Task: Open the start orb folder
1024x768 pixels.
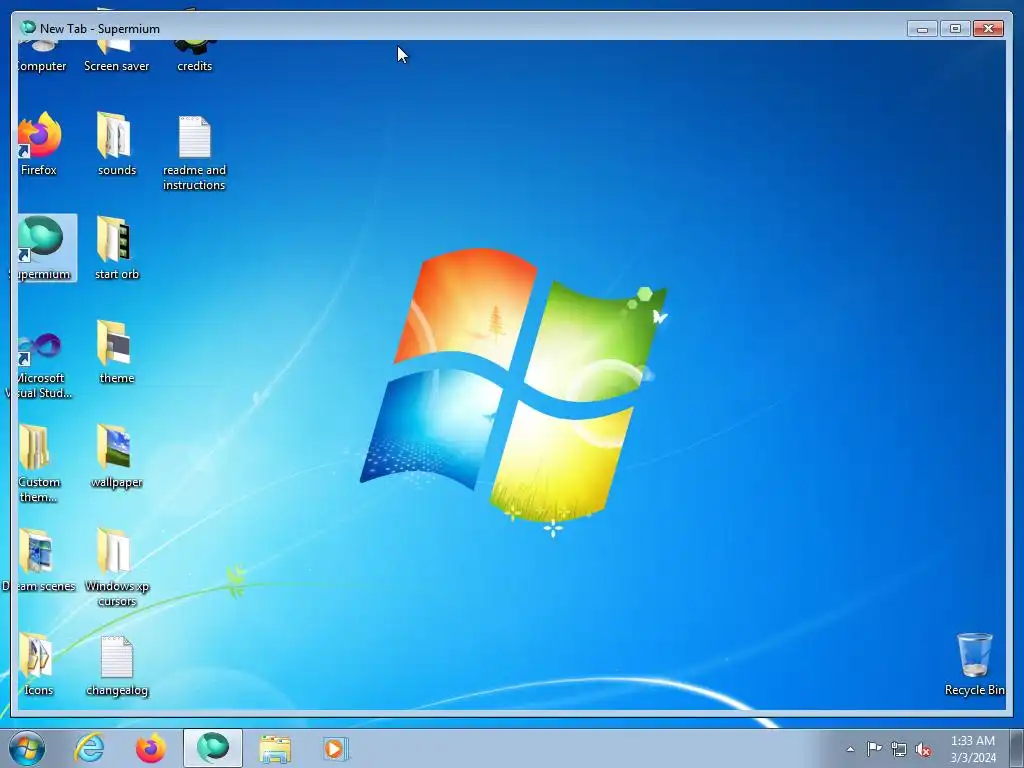Action: pos(116,248)
